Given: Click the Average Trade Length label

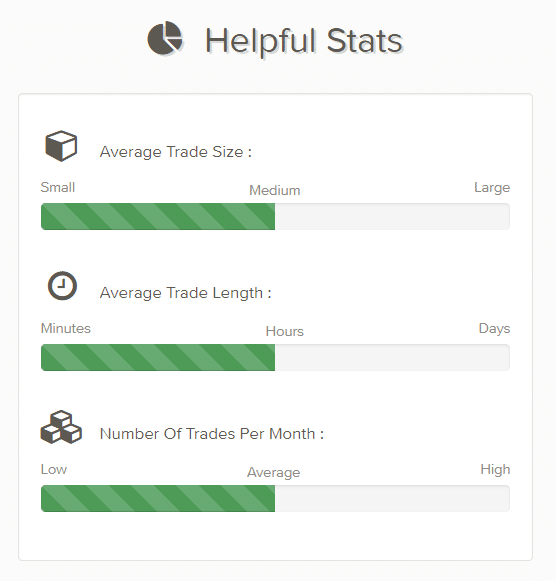Looking at the screenshot, I should click(x=185, y=293).
